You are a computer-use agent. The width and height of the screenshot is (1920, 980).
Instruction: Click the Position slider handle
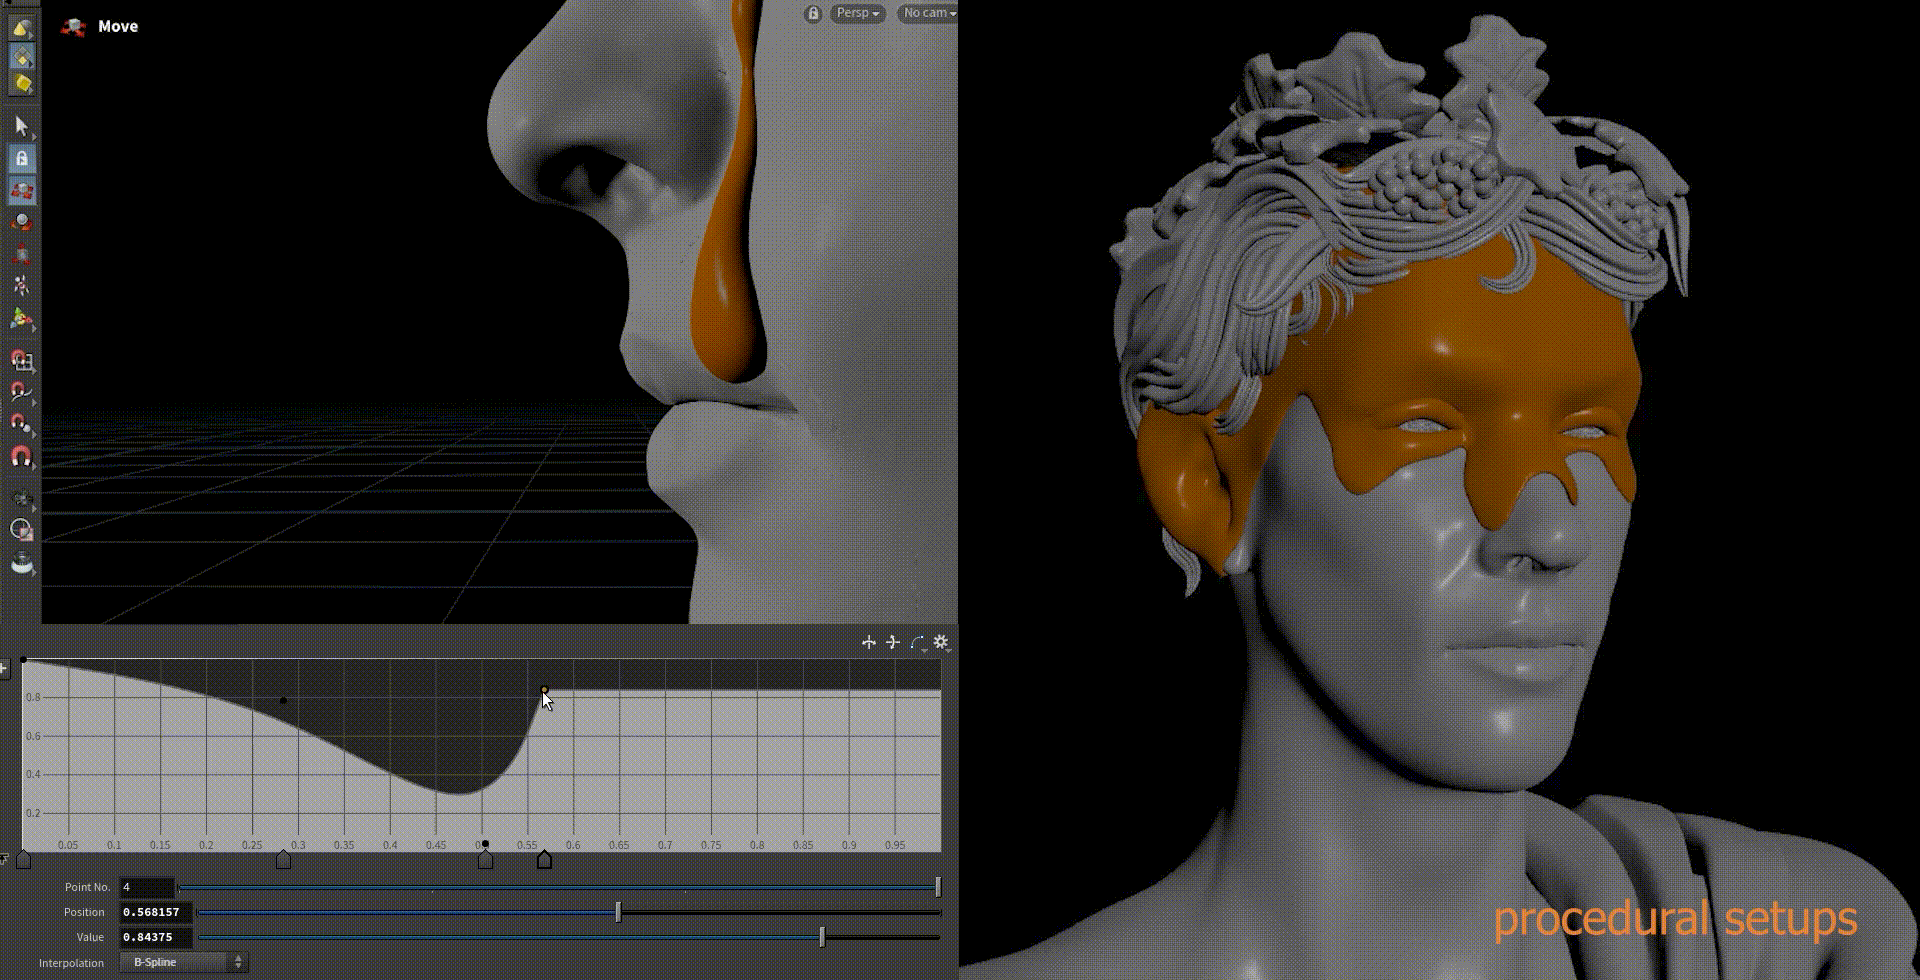point(618,912)
